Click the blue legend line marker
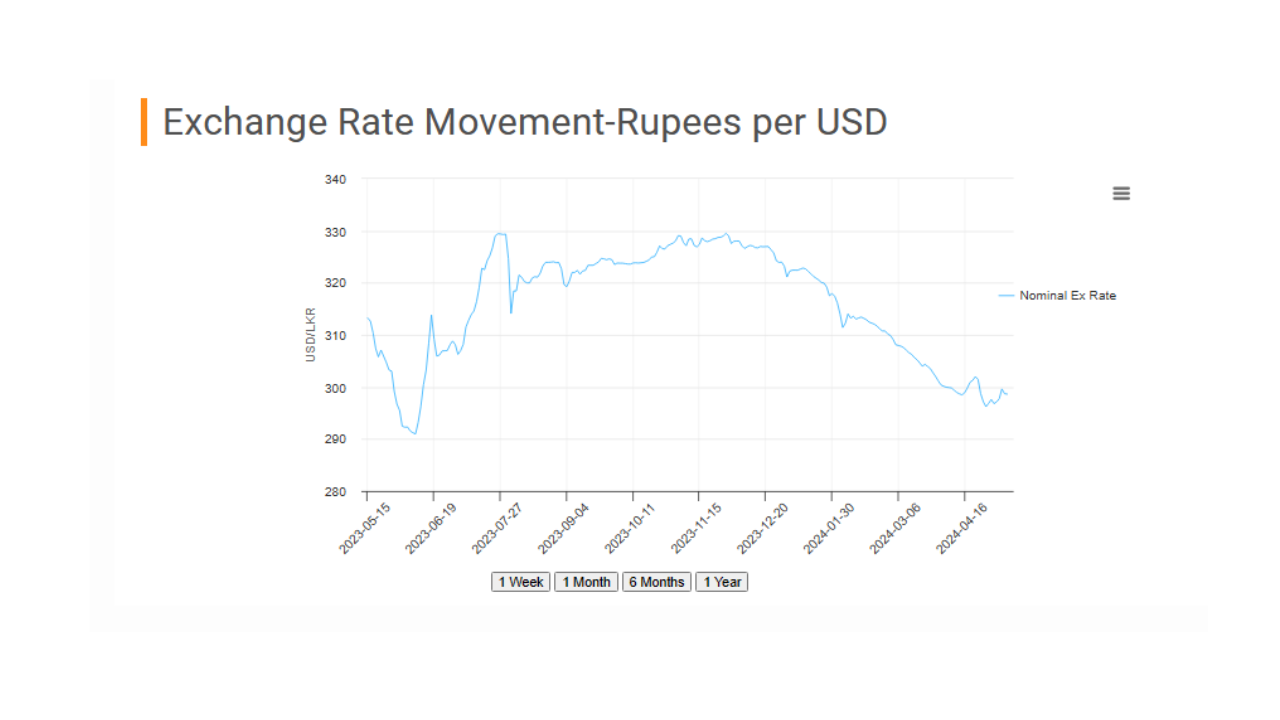Image resolution: width=1280 pixels, height=720 pixels. (1006, 296)
